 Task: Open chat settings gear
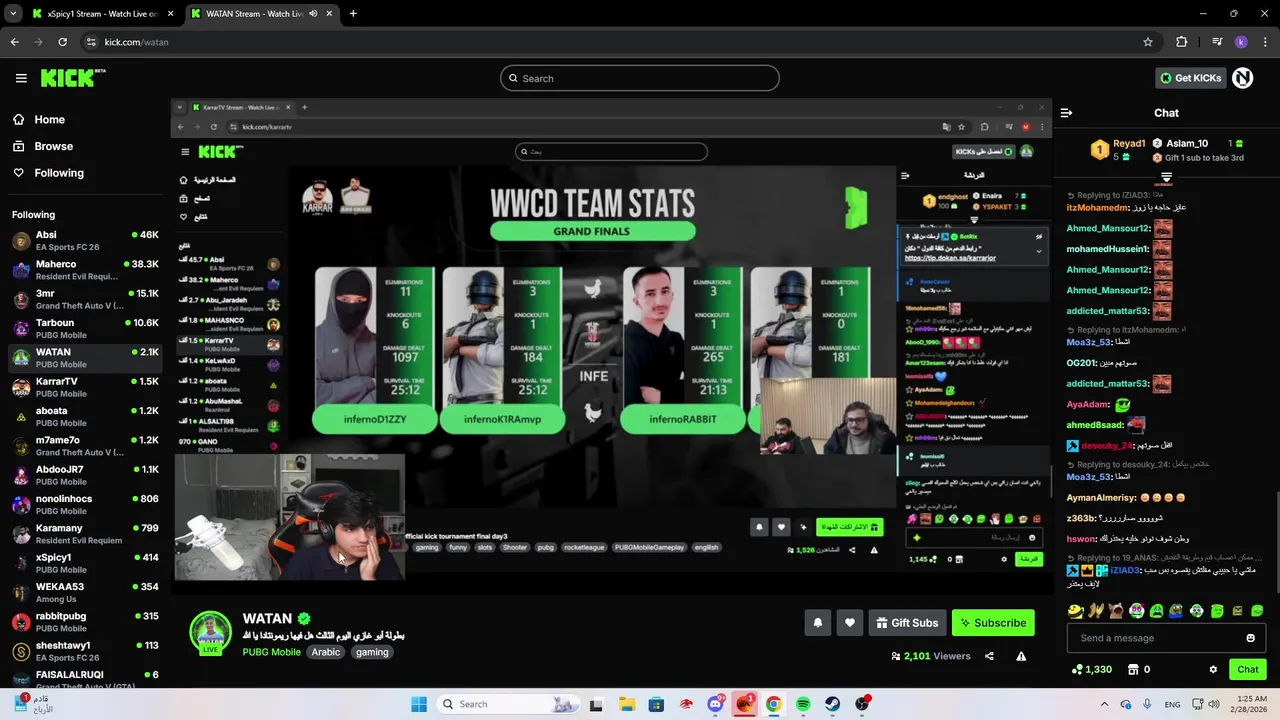(x=1213, y=669)
